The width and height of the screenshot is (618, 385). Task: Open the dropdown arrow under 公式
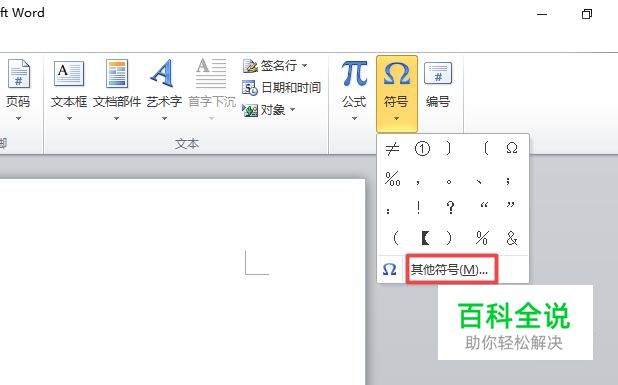[x=354, y=118]
